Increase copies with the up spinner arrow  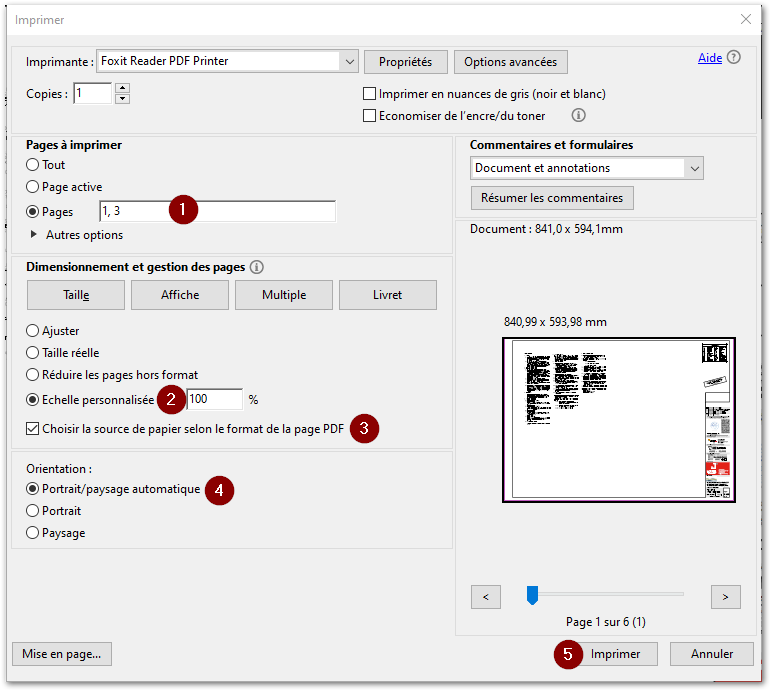(x=122, y=88)
